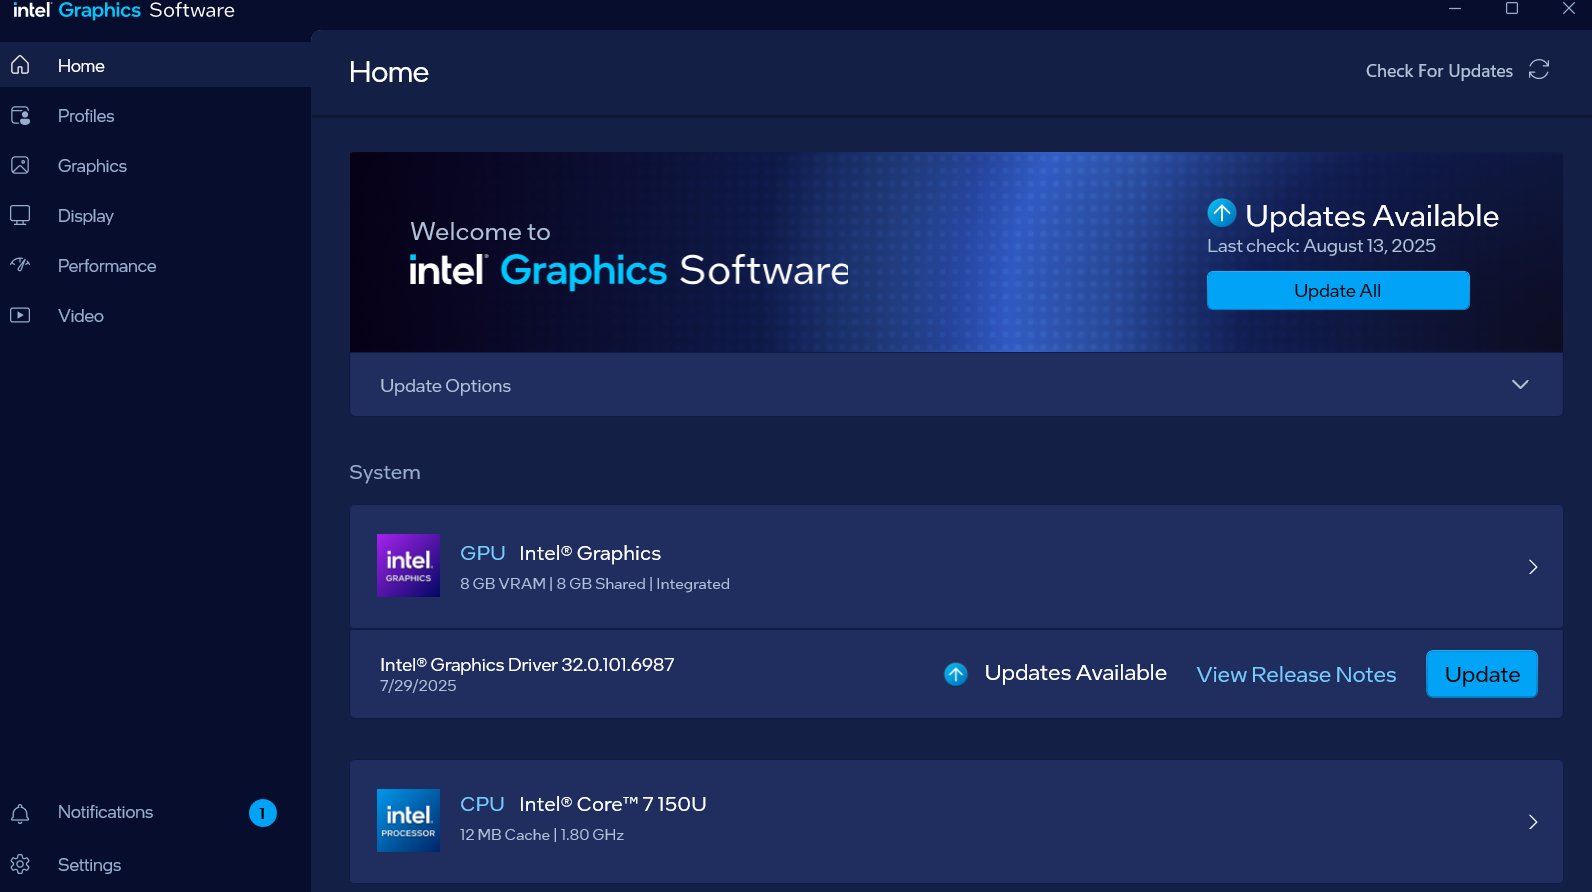Open View Release Notes link
The width and height of the screenshot is (1592, 892).
click(1296, 674)
